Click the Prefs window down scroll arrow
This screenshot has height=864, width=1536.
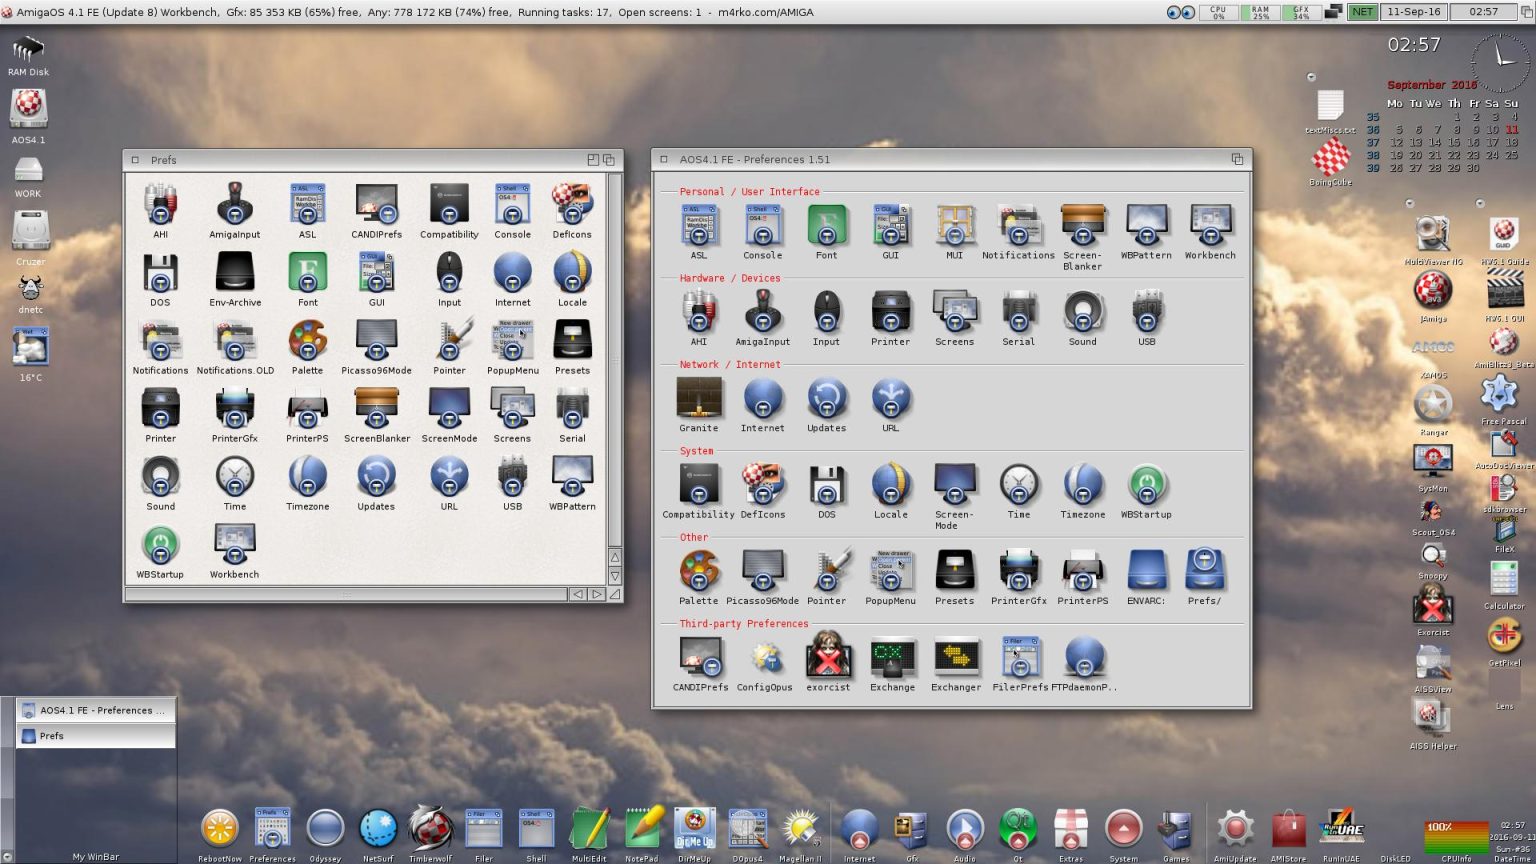pos(615,576)
